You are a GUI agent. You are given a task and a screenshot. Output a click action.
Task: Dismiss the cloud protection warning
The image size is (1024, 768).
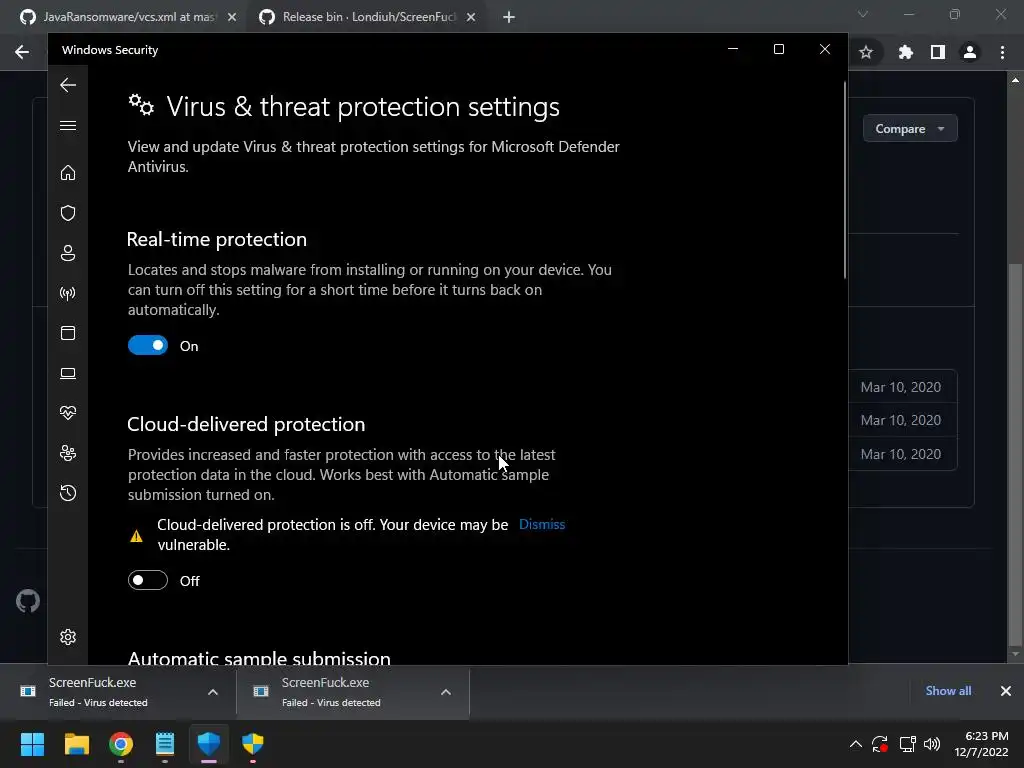click(542, 524)
